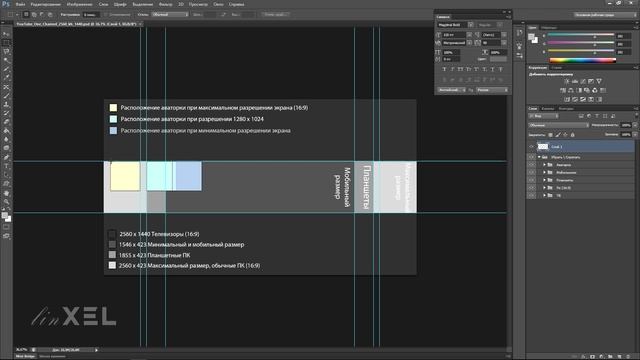
Task: Expand the Планшеты layer group
Action: point(544,180)
